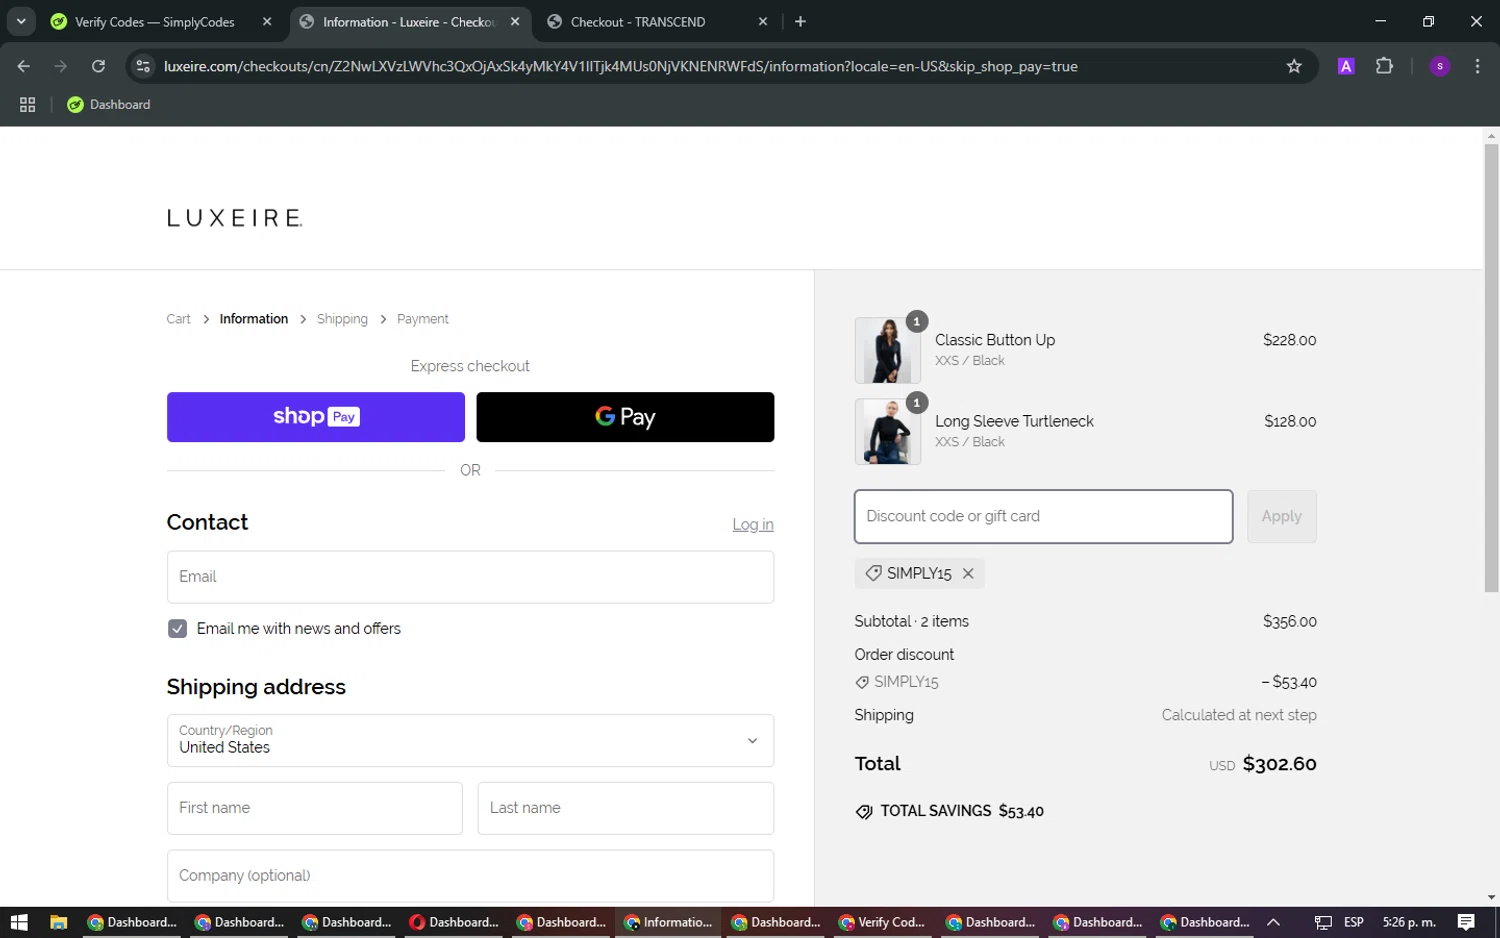Image resolution: width=1500 pixels, height=938 pixels.
Task: Go back using the browser back arrow
Action: coord(24,66)
